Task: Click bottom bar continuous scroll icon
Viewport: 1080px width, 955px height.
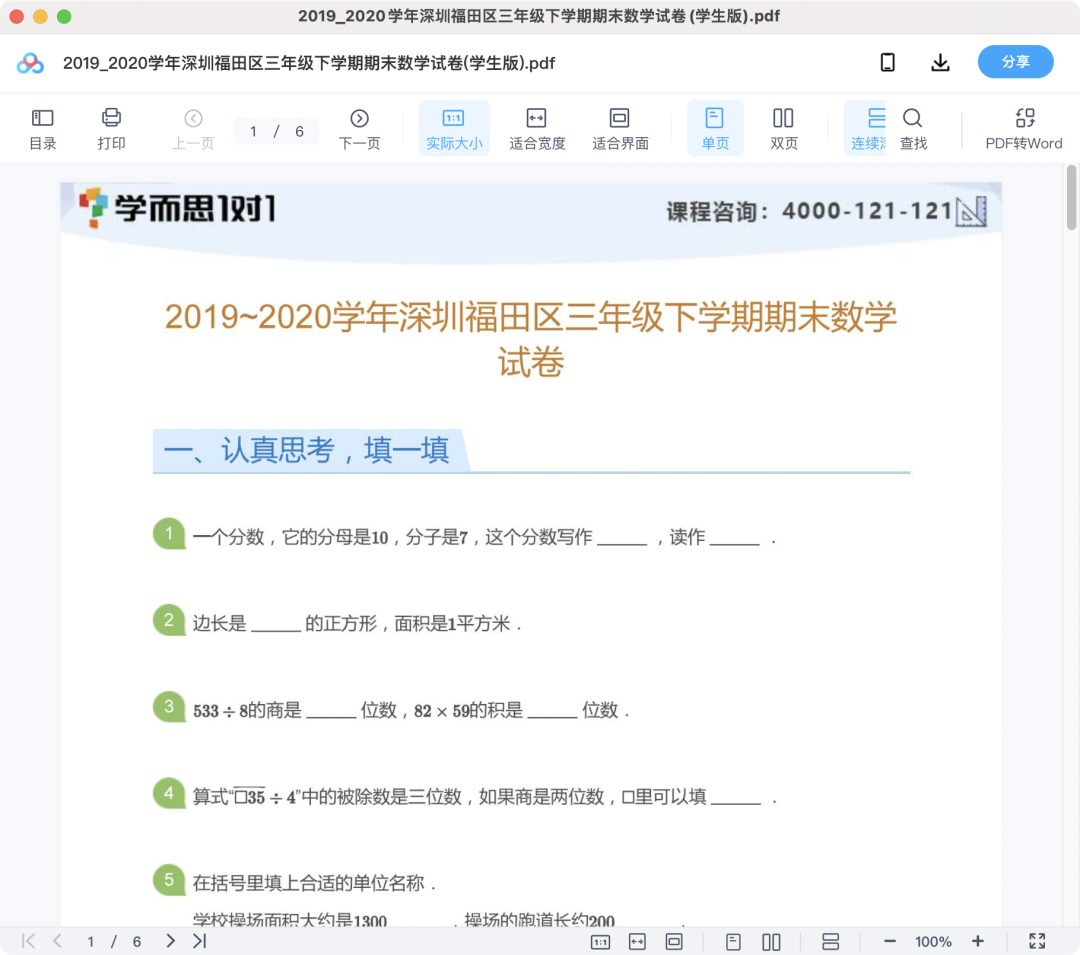Action: (831, 942)
